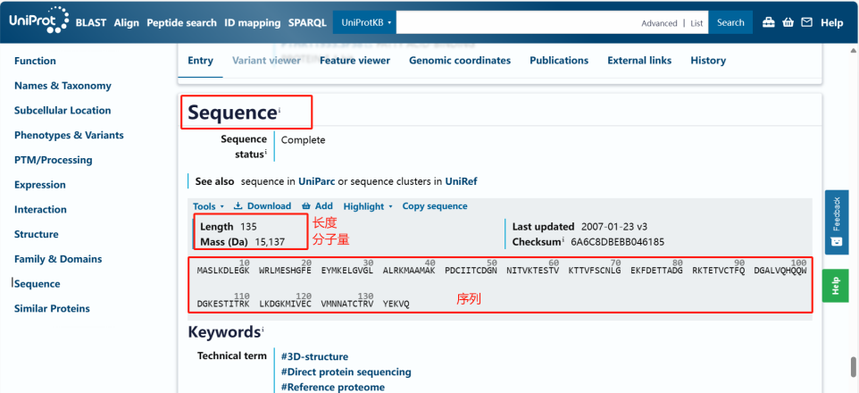The width and height of the screenshot is (859, 393).
Task: Click the final sequence block YEKVQ
Action: [396, 304]
